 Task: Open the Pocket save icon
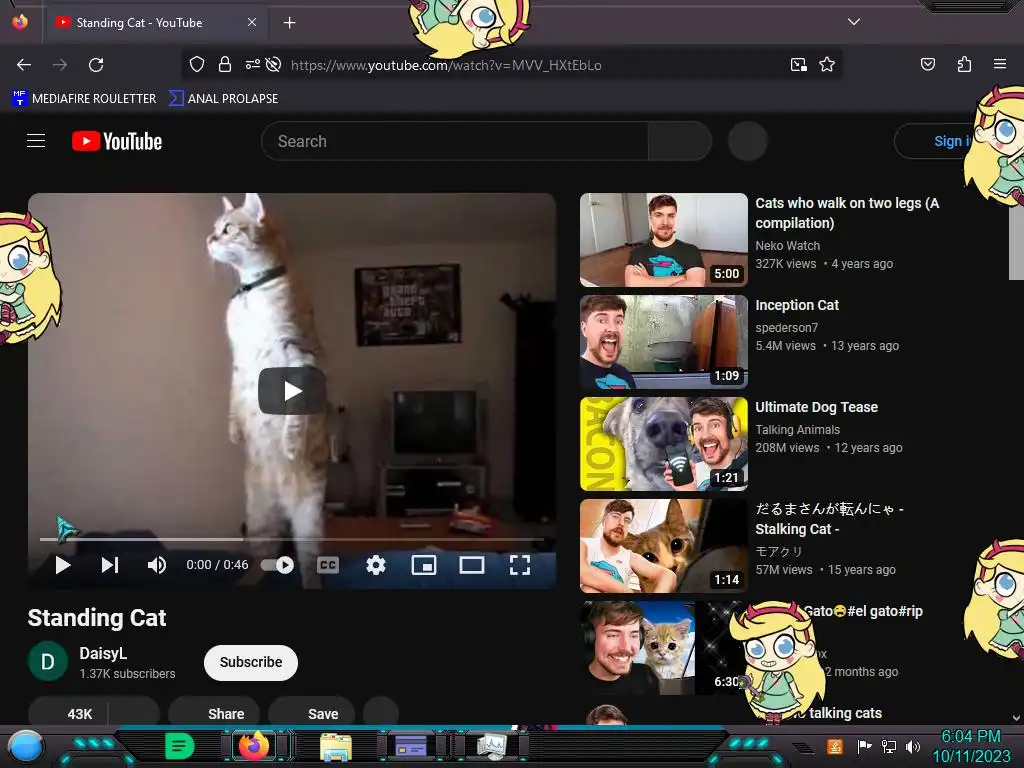[928, 64]
